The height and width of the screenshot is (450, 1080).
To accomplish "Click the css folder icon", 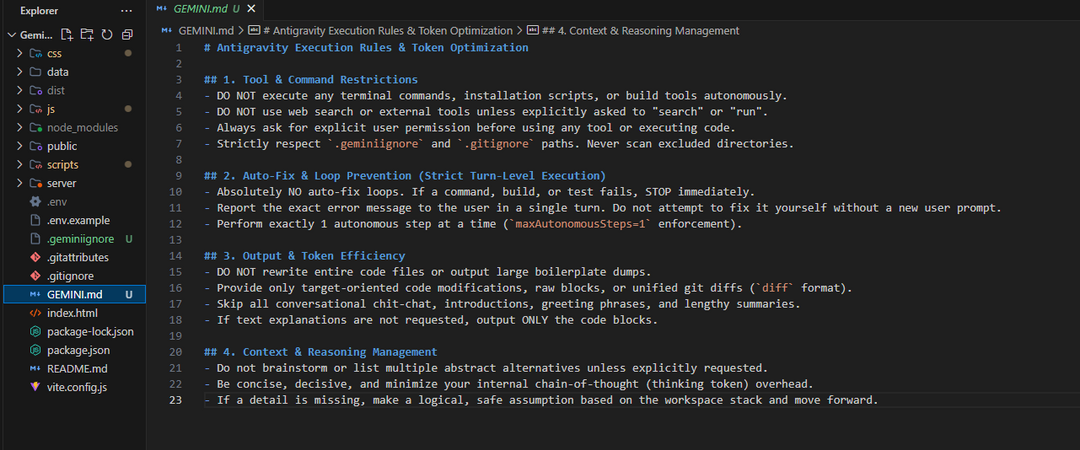I will pos(35,54).
